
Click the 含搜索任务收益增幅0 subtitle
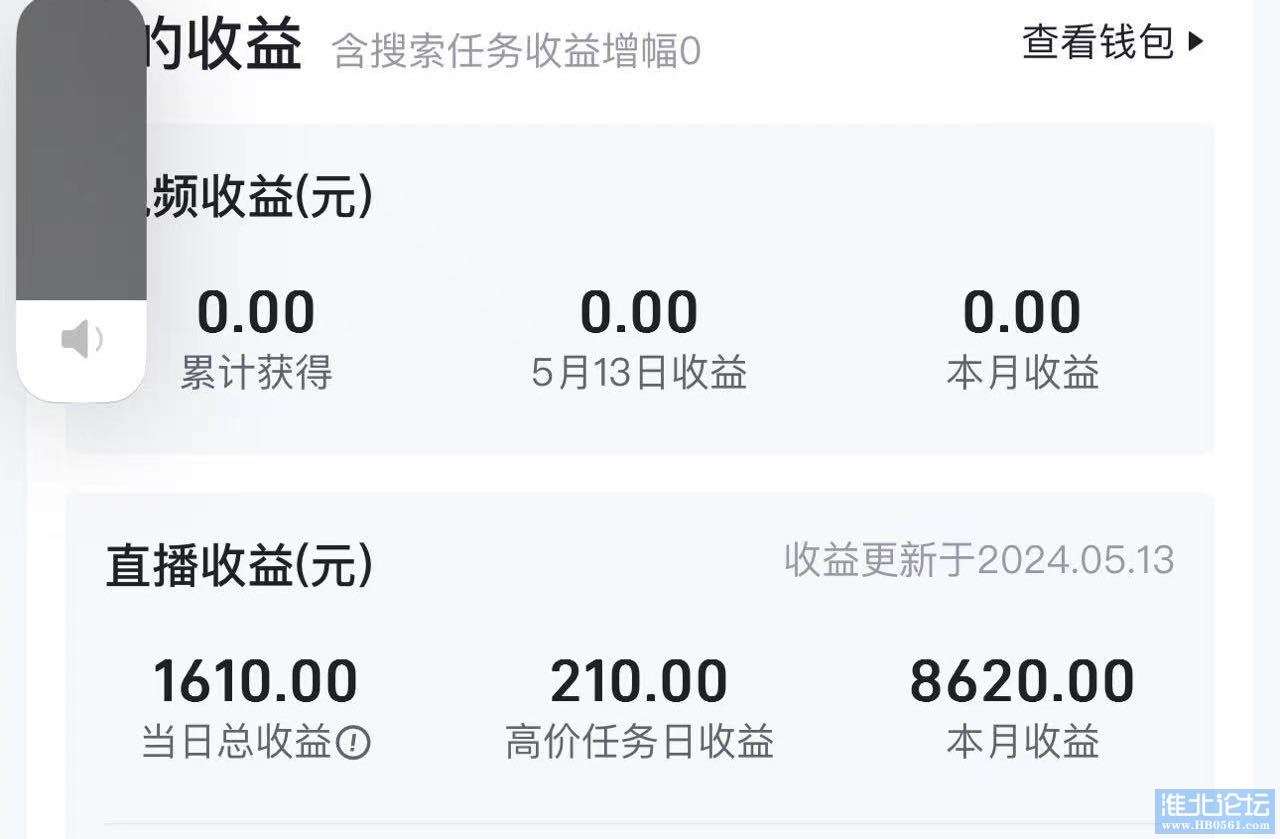click(x=516, y=51)
